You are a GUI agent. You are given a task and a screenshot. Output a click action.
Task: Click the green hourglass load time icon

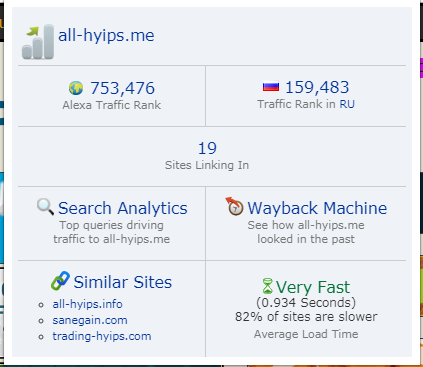pyautogui.click(x=267, y=286)
